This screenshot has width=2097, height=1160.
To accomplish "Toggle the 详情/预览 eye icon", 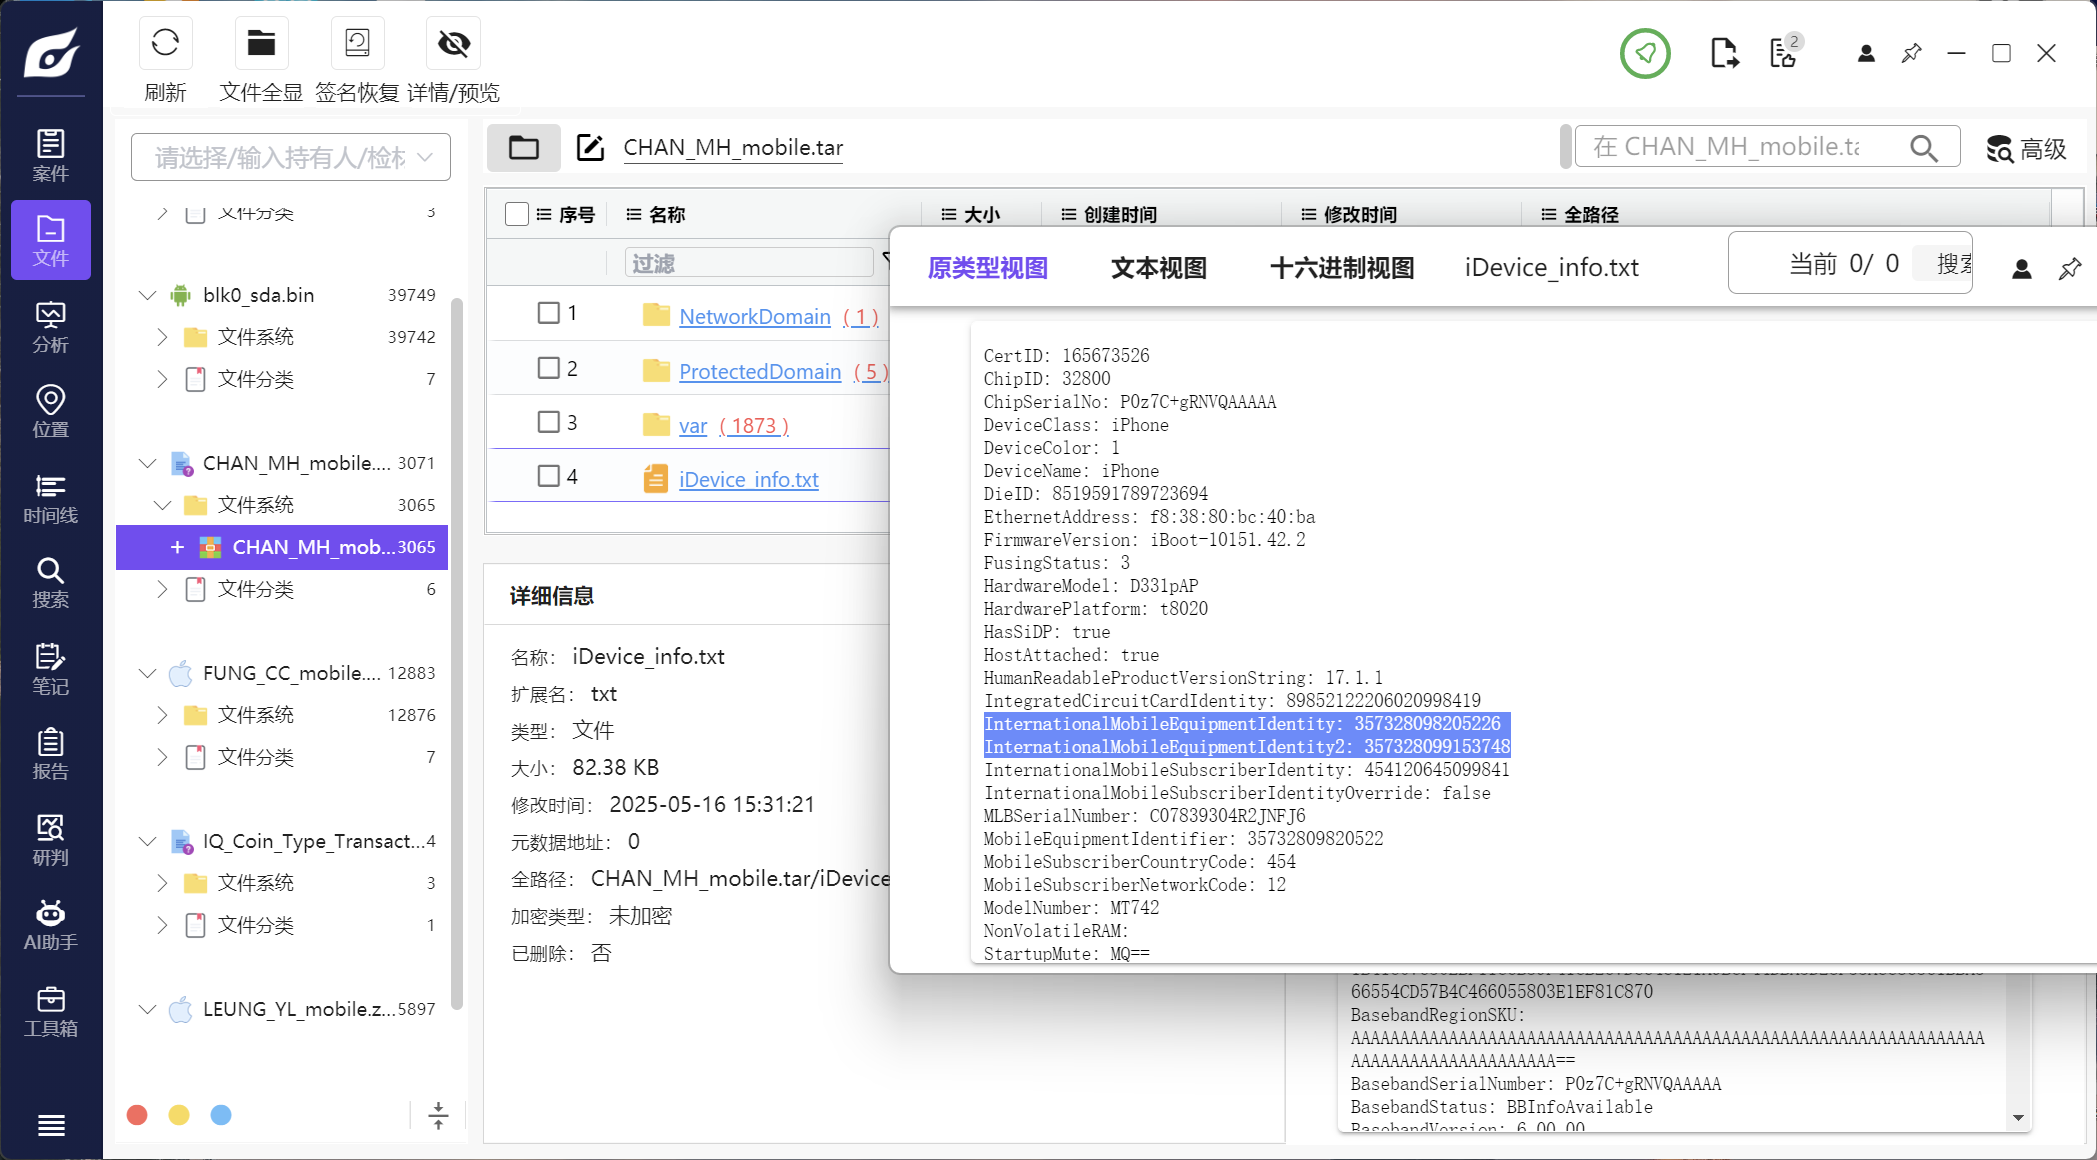I will click(453, 43).
